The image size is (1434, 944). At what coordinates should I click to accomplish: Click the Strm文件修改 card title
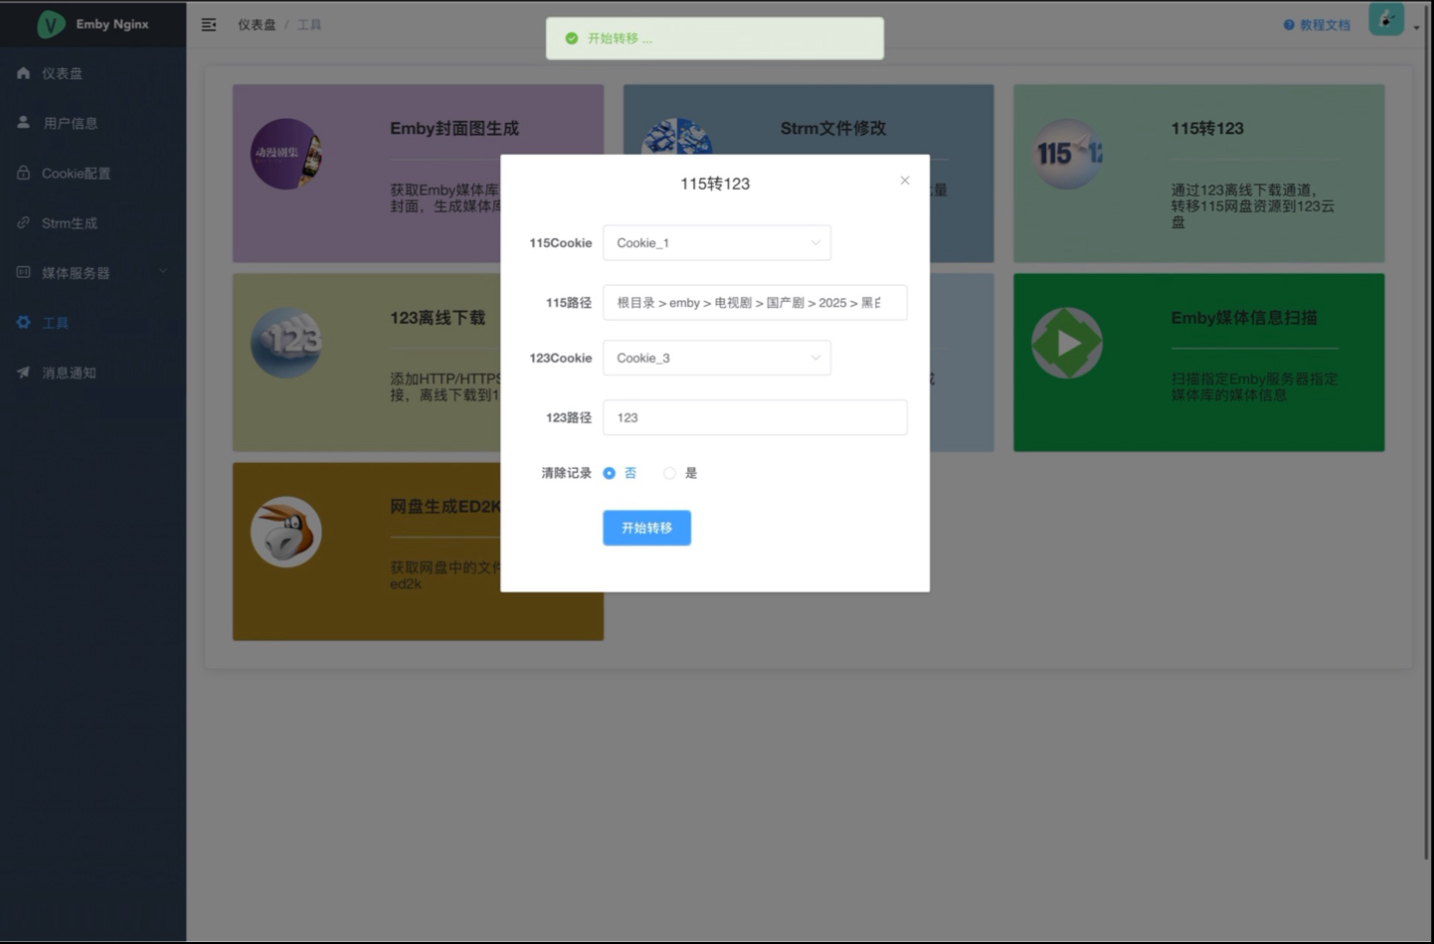click(x=833, y=129)
